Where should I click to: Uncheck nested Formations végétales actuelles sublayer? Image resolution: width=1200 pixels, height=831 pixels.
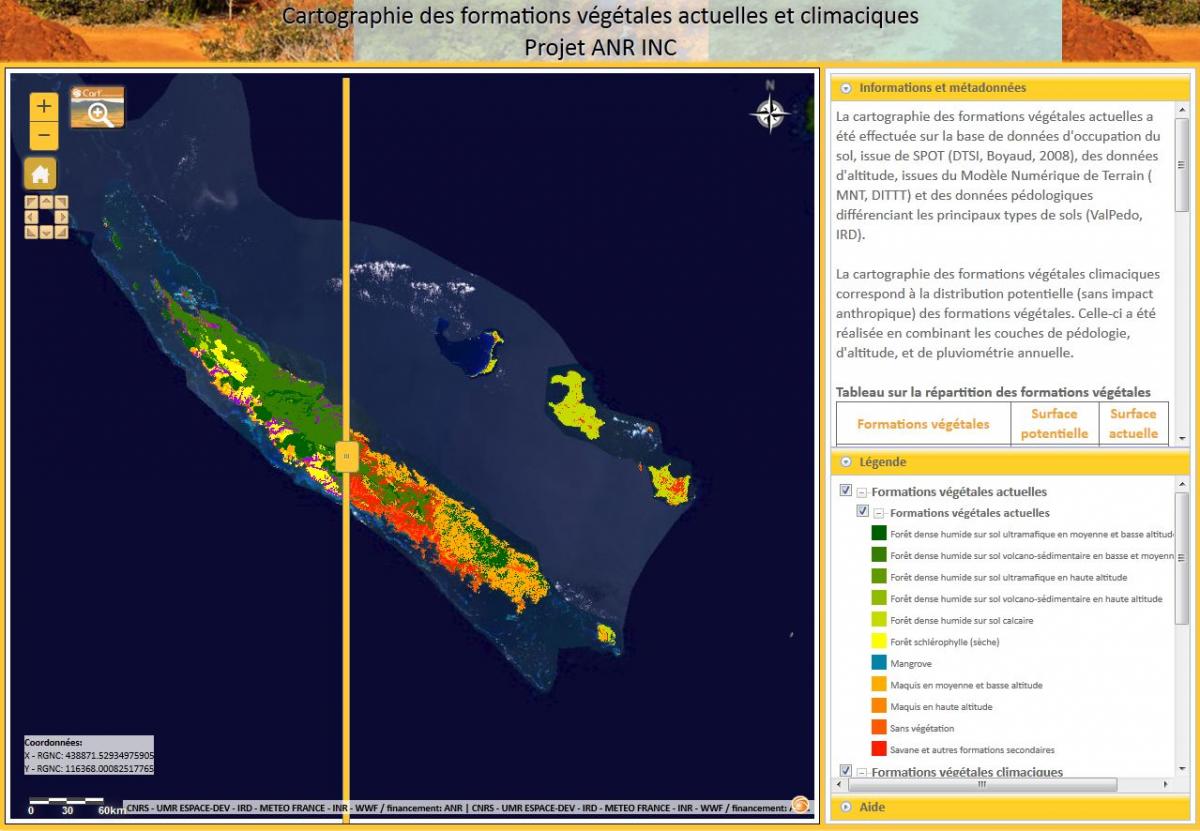click(863, 511)
